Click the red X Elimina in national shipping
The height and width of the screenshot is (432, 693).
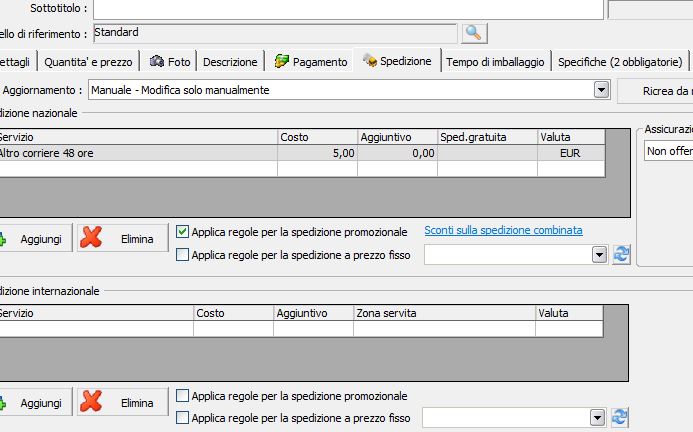coord(122,238)
